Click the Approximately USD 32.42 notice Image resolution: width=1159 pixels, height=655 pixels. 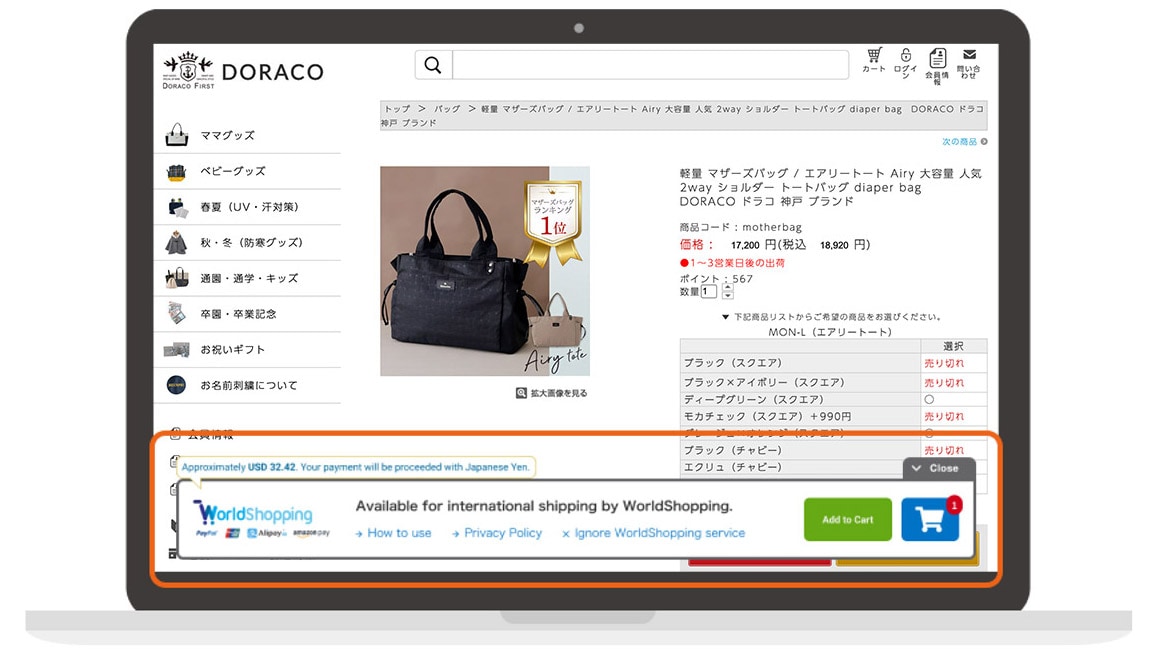click(356, 467)
